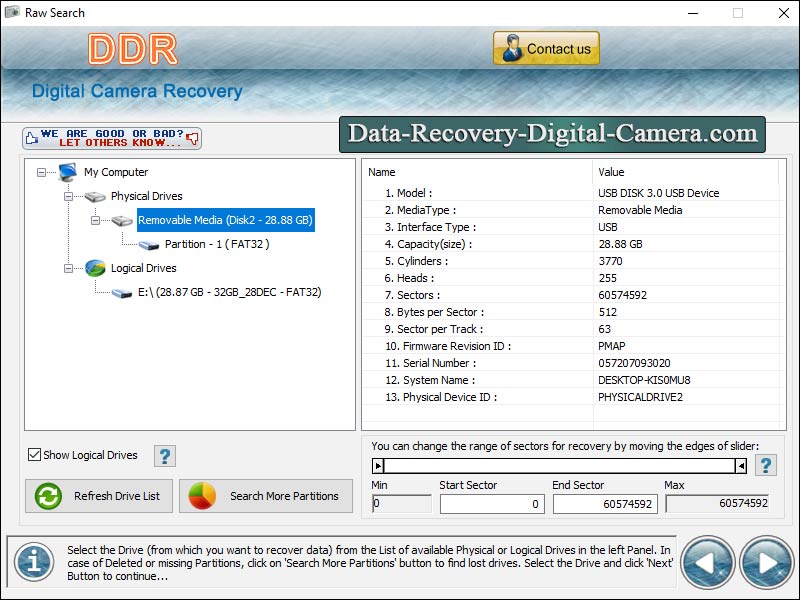Collapse the Physical Drives node
800x600 pixels.
(x=68, y=196)
